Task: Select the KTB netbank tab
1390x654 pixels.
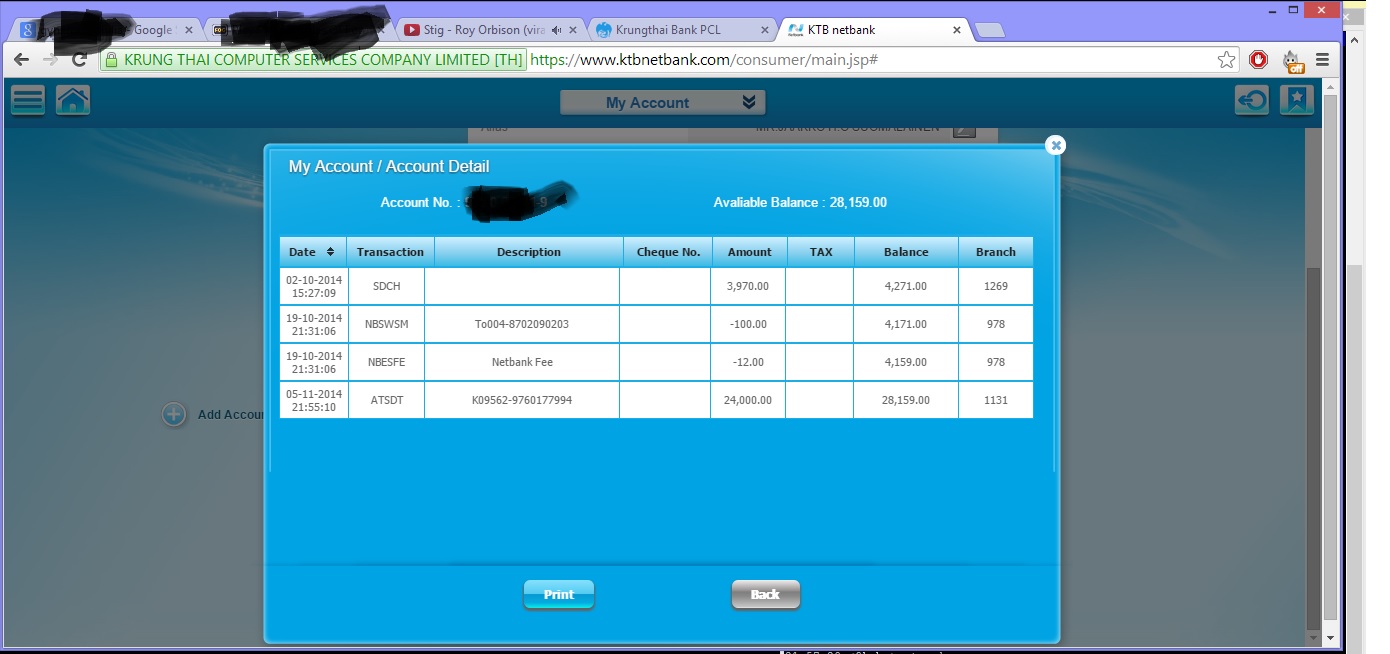Action: [x=874, y=30]
